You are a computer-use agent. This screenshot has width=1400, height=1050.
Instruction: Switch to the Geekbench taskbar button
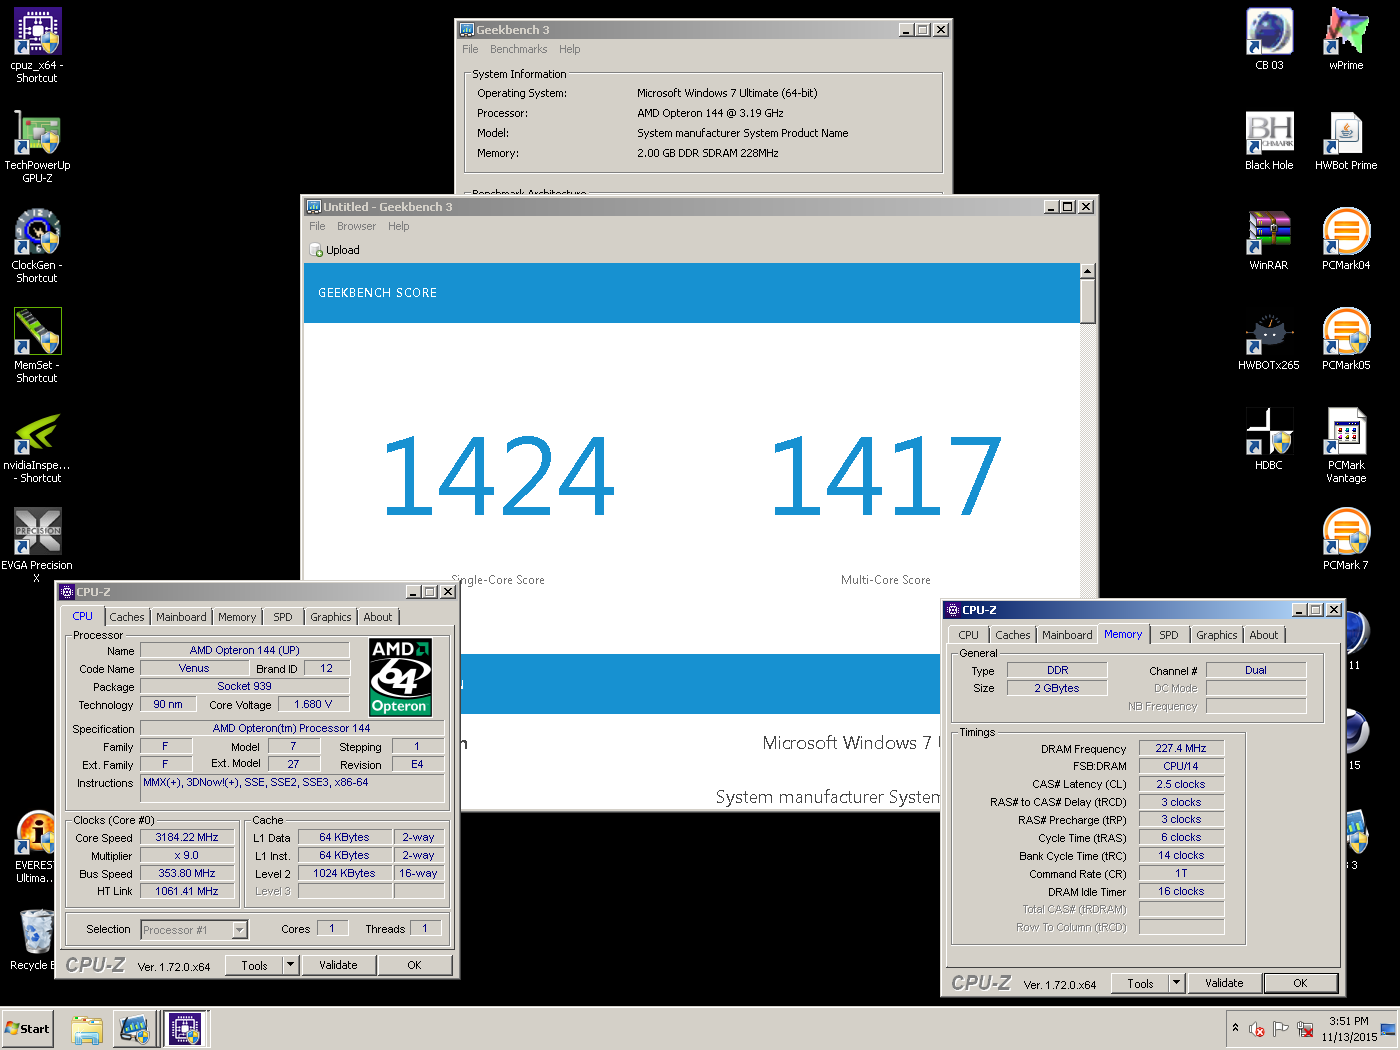point(135,1029)
